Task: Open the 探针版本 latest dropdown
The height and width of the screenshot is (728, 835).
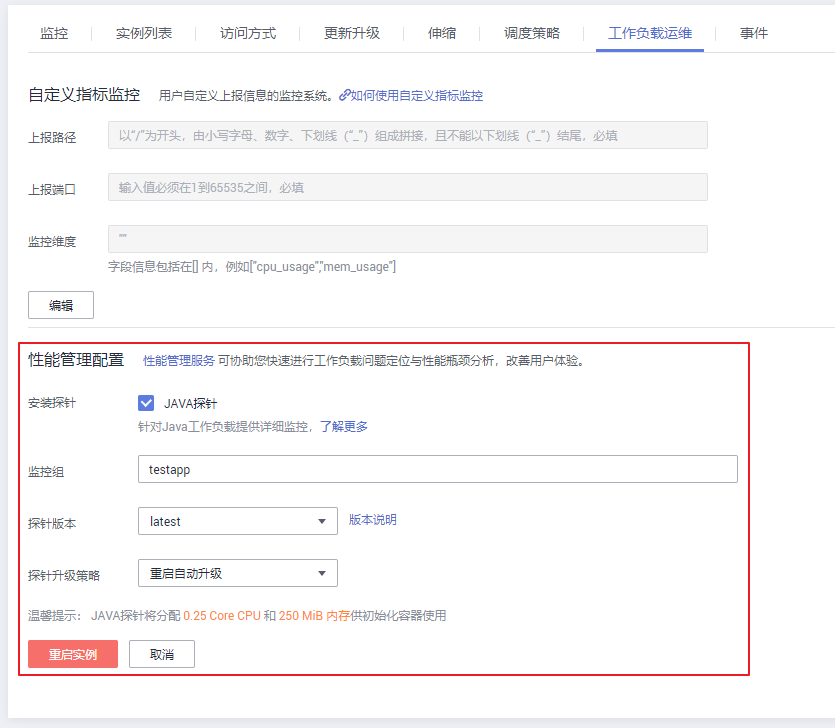Action: 237,521
